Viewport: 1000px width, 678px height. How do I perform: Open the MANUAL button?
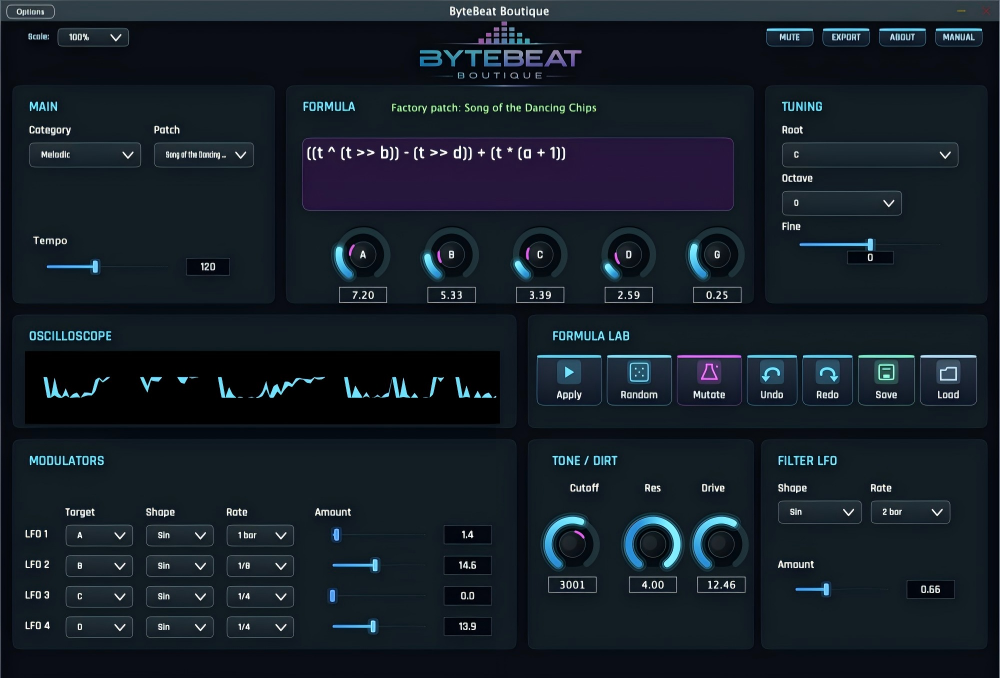[959, 37]
